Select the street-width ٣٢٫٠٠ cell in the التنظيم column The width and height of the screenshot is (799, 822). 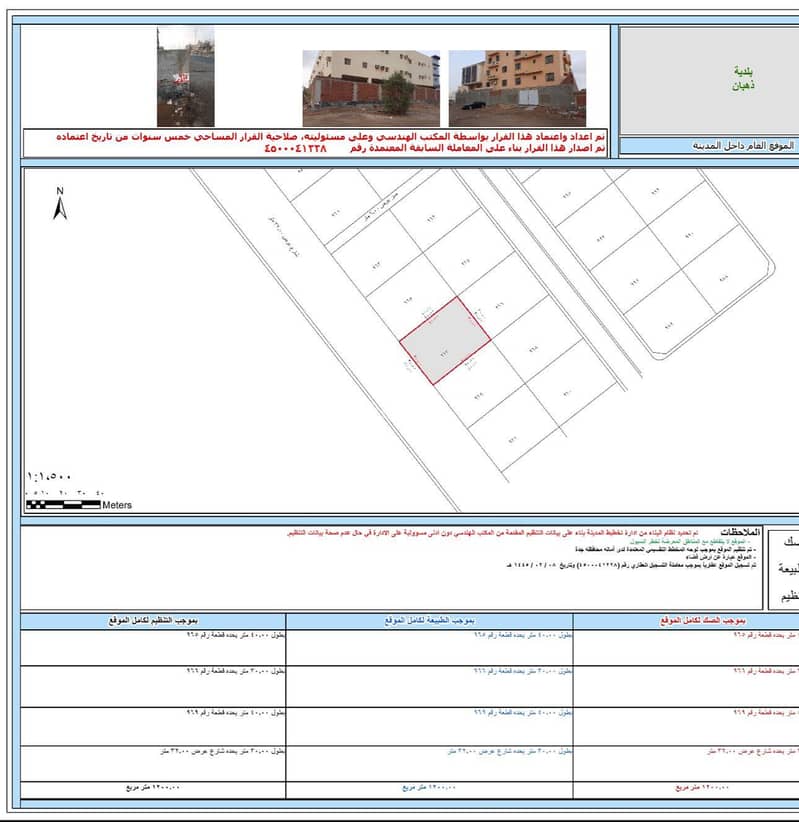153,764
